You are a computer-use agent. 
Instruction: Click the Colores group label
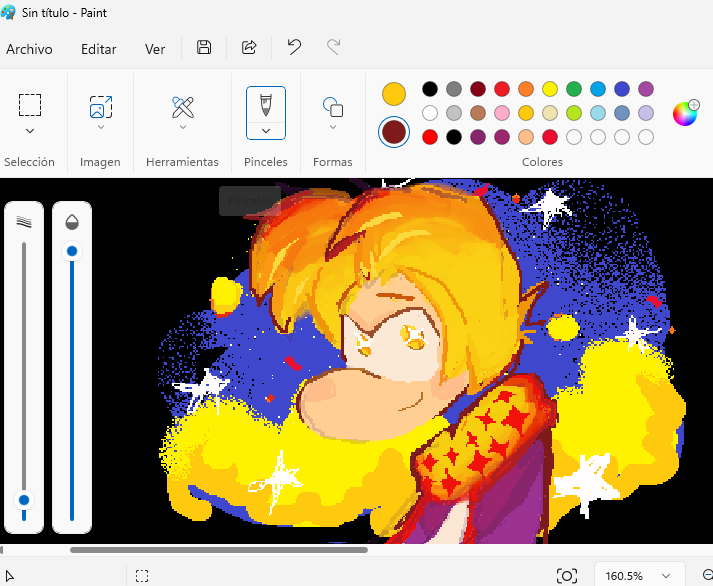click(x=542, y=162)
